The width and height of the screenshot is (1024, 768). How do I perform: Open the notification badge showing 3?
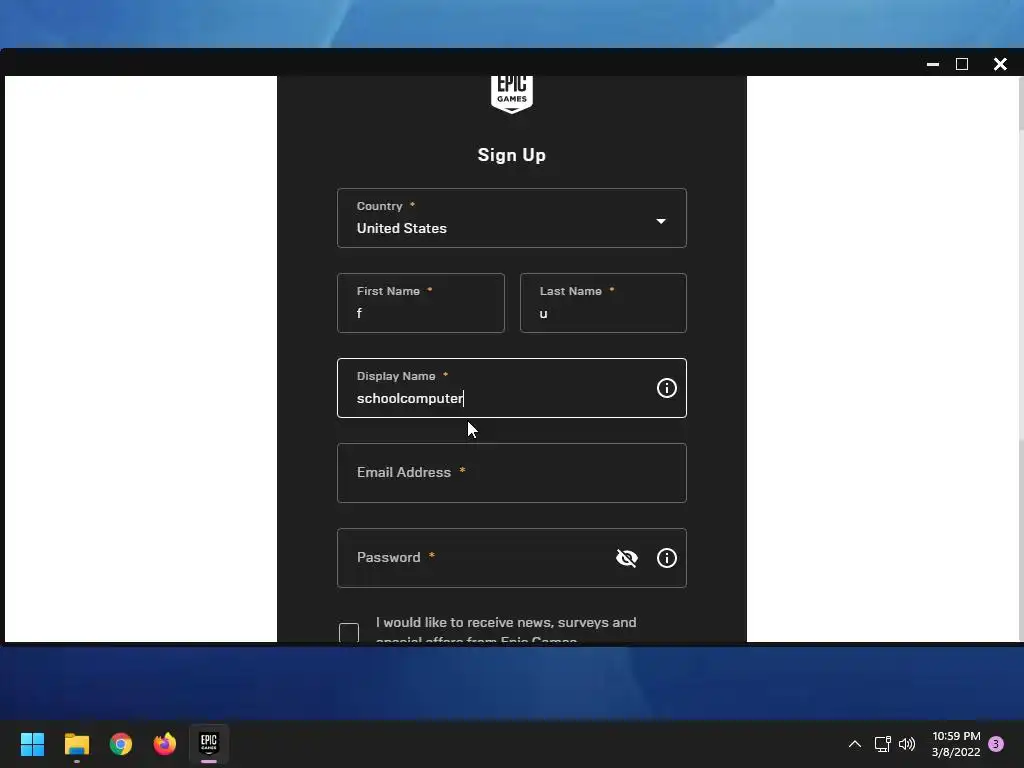996,744
